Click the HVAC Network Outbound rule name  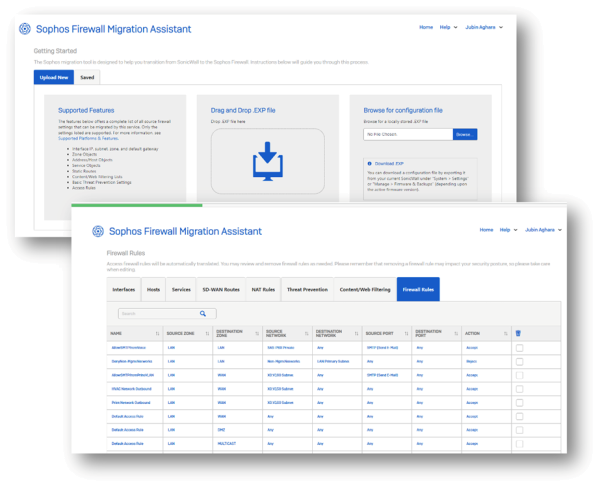pos(131,389)
